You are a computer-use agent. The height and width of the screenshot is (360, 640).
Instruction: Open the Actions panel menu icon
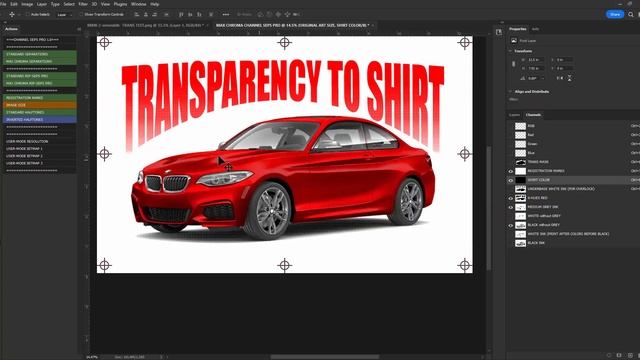(79, 29)
